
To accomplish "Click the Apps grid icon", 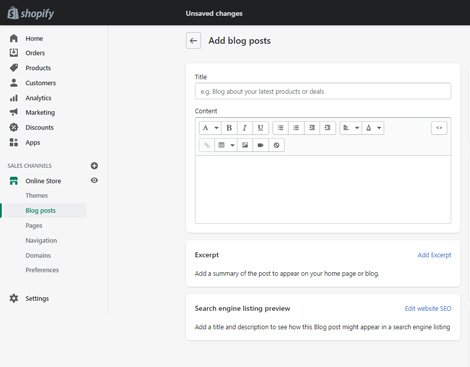I will 14,142.
